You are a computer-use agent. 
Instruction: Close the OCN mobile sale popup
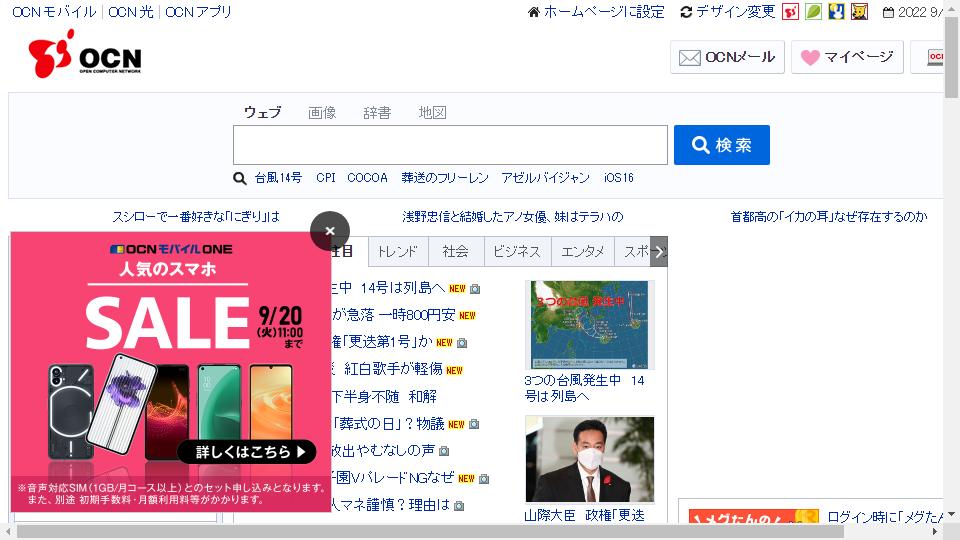330,231
